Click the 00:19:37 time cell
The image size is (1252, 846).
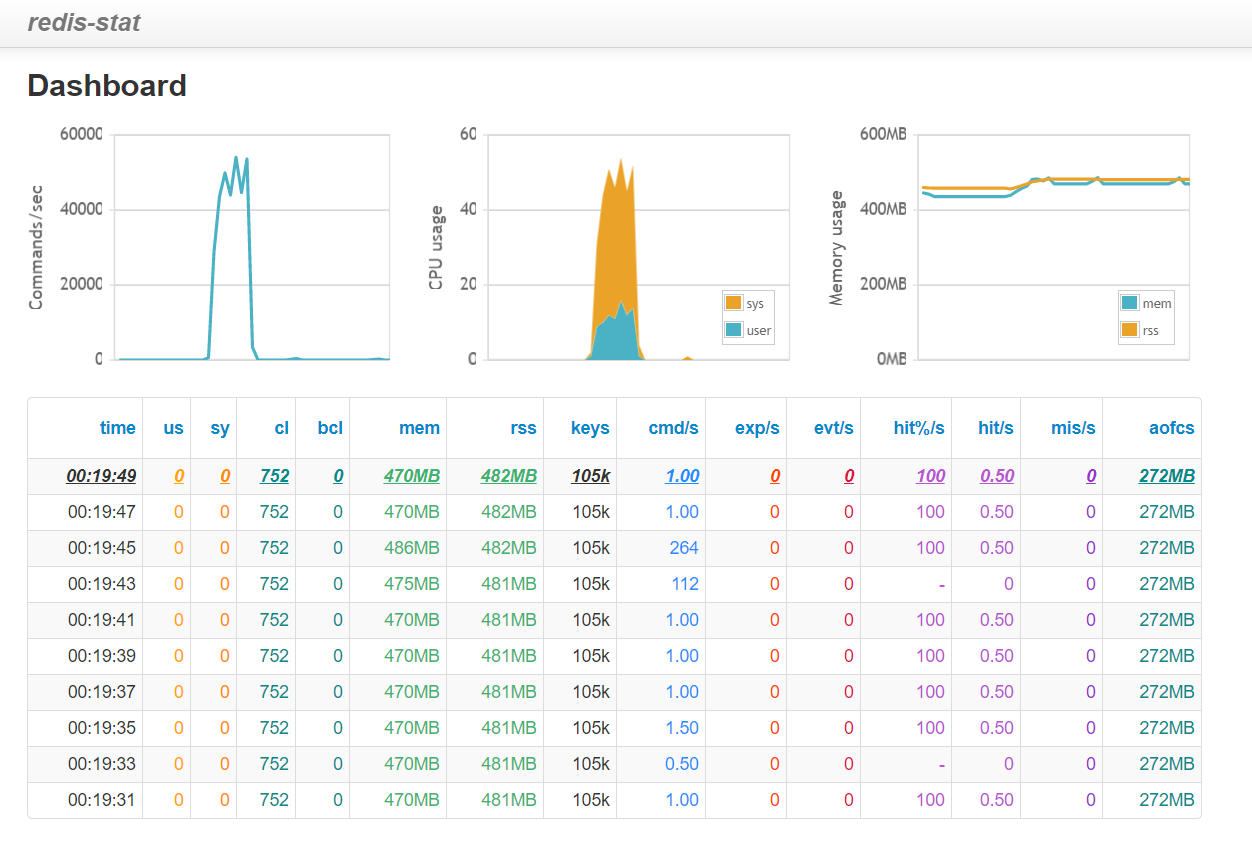(101, 692)
